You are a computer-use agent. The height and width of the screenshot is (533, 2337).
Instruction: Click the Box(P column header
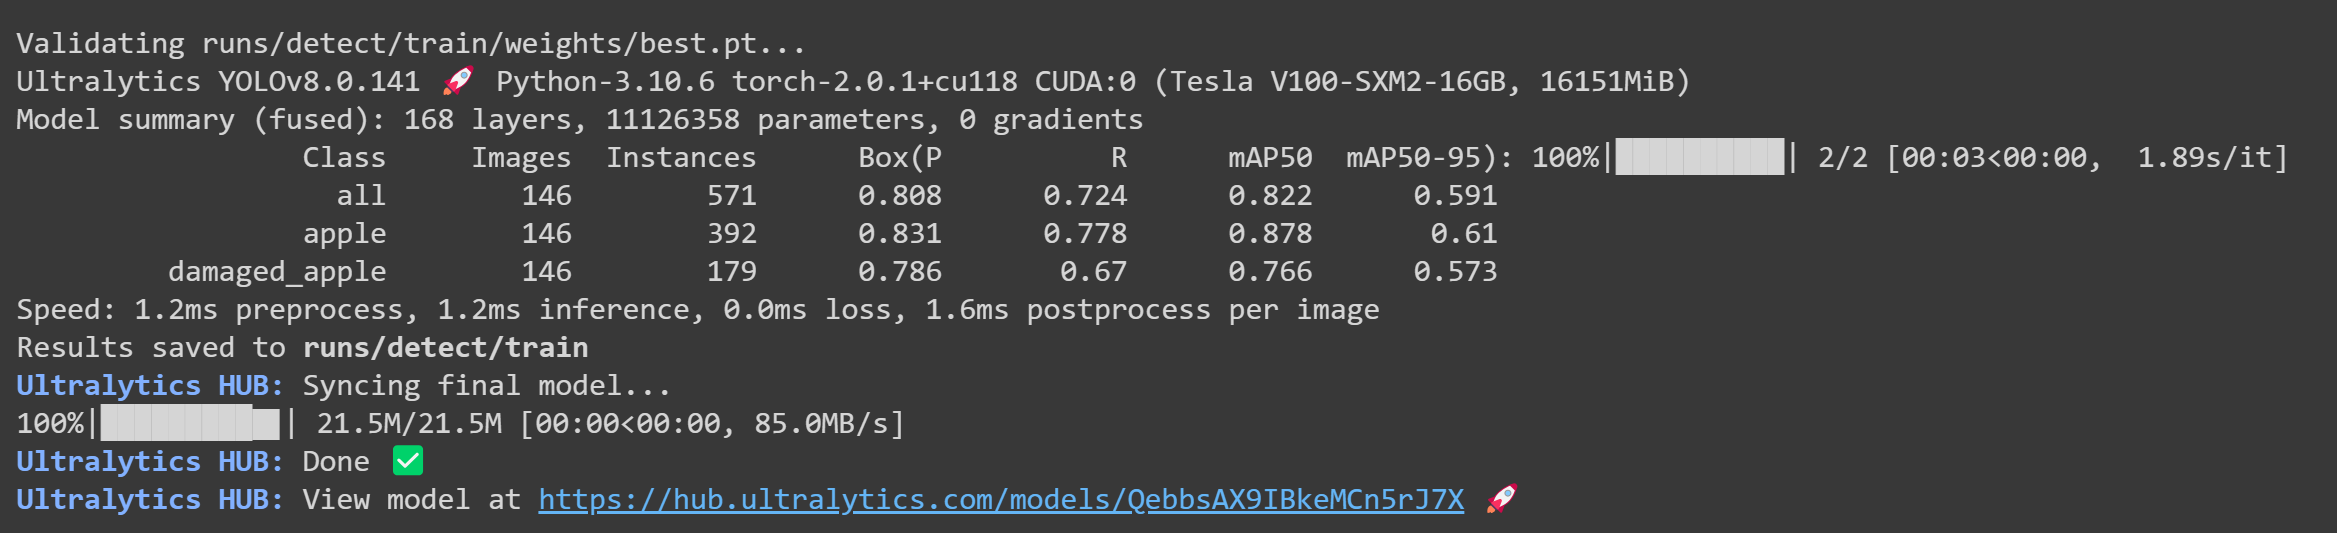pyautogui.click(x=899, y=157)
